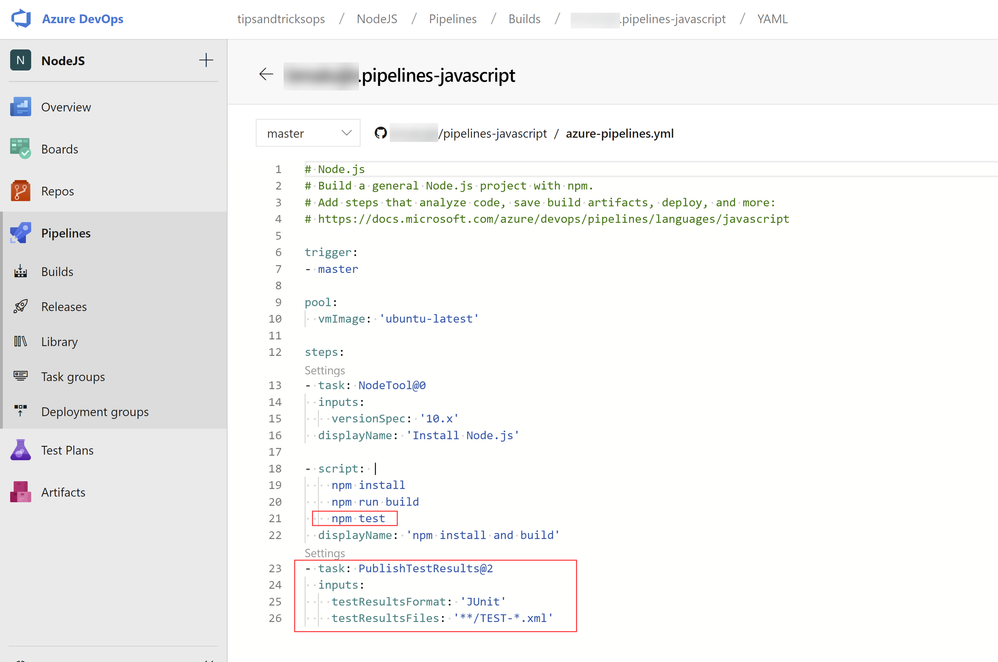
Task: Open Test Plans menu item
Action: [67, 450]
